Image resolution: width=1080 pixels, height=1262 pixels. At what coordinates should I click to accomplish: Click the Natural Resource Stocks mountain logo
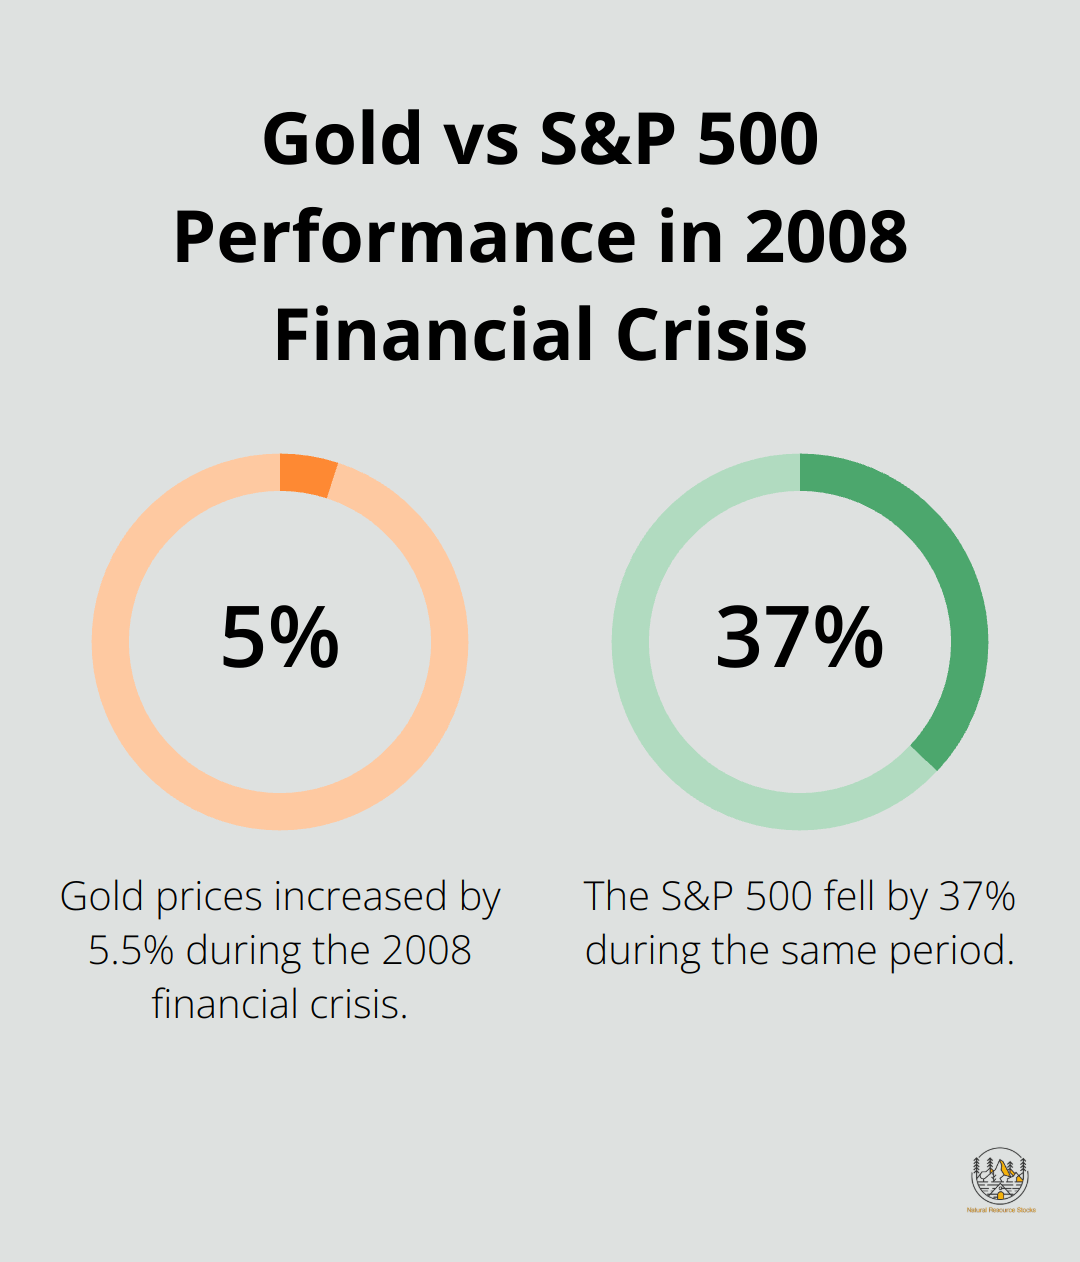[x=1000, y=1177]
